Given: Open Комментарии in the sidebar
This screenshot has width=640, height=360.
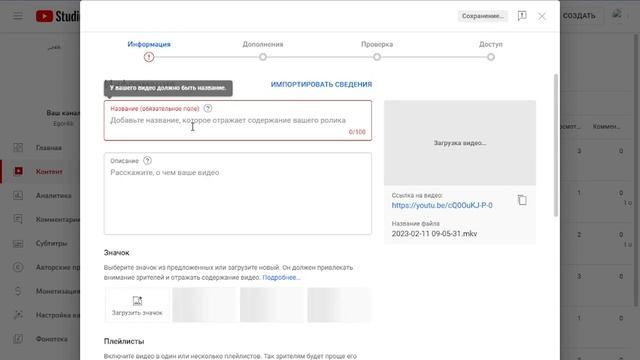Looking at the screenshot, I should pos(41,219).
